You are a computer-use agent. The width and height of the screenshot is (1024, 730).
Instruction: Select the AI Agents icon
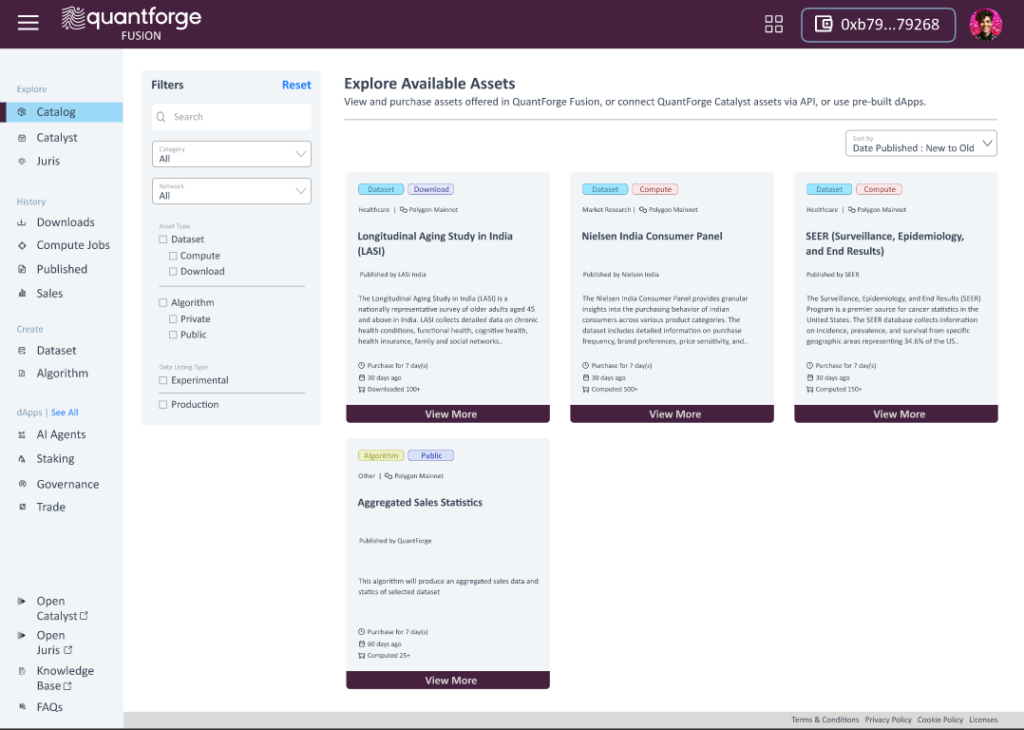tap(22, 435)
